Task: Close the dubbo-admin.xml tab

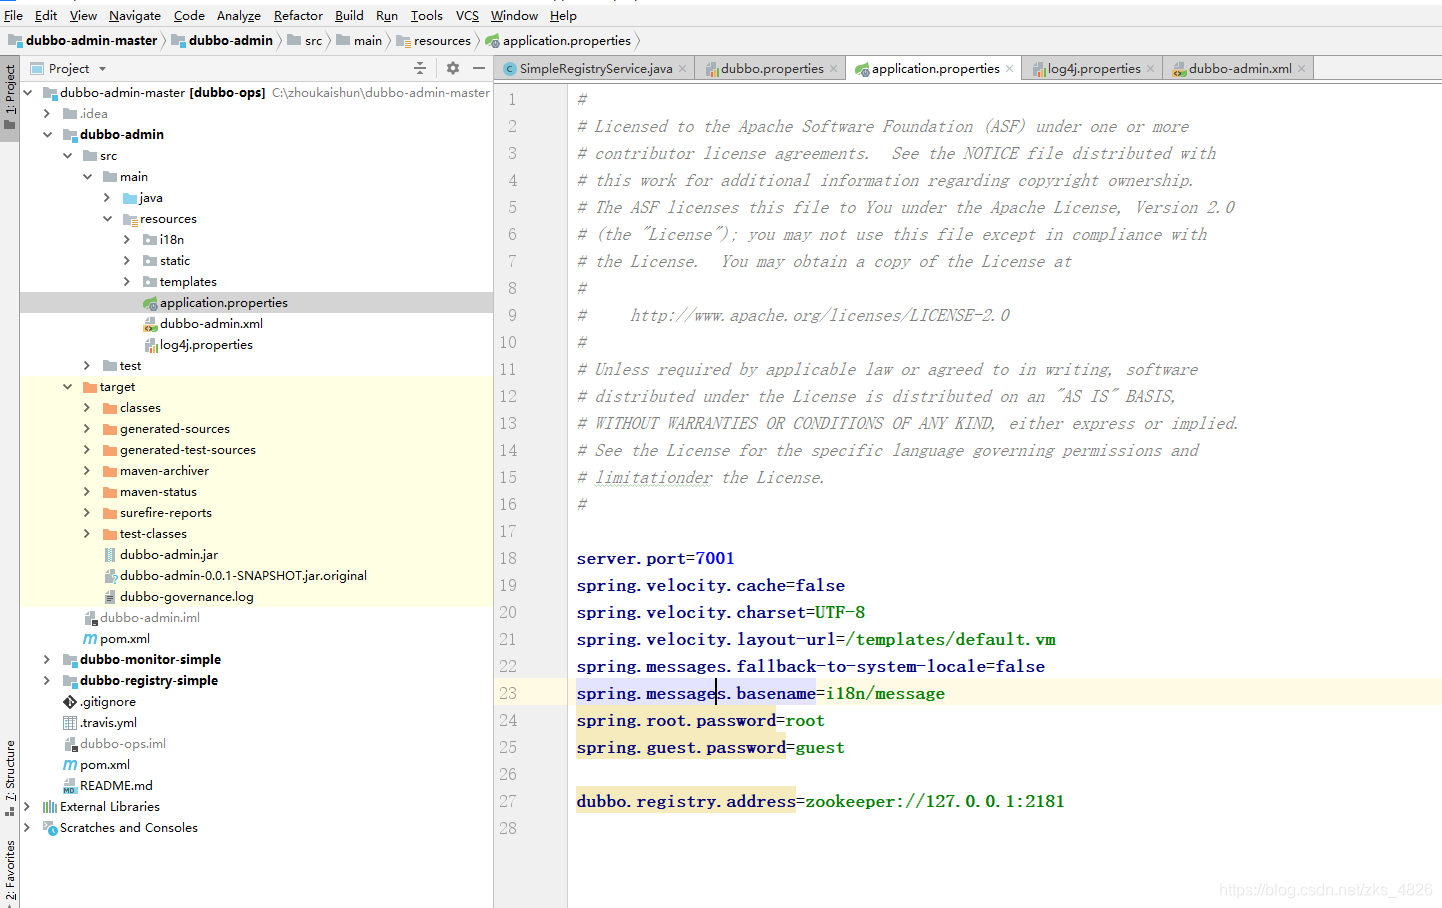Action: (x=1302, y=68)
